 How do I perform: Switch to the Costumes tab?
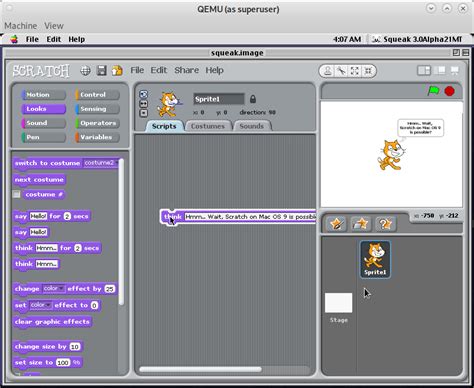pos(208,126)
